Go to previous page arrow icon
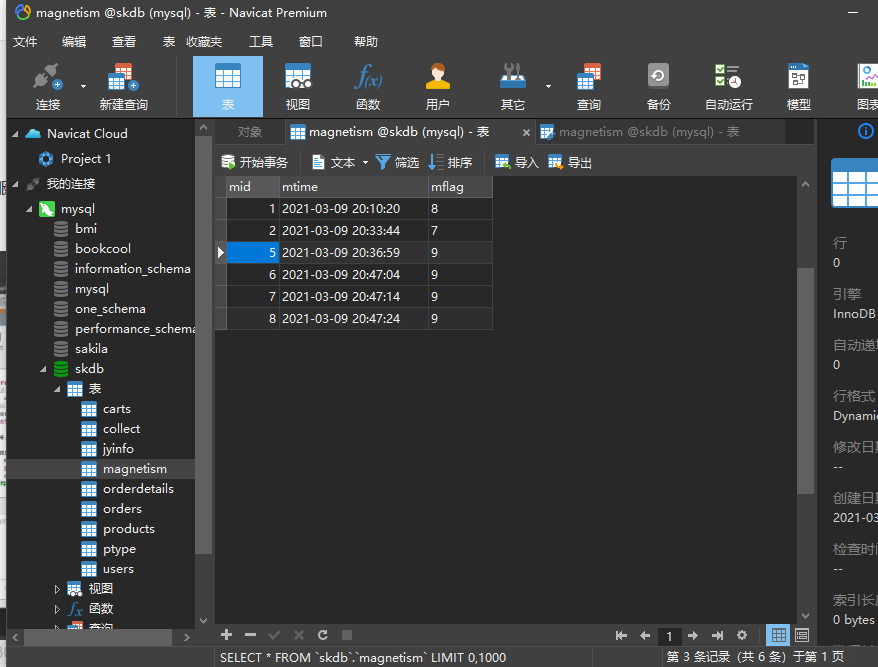Viewport: 878px width, 667px height. point(645,635)
